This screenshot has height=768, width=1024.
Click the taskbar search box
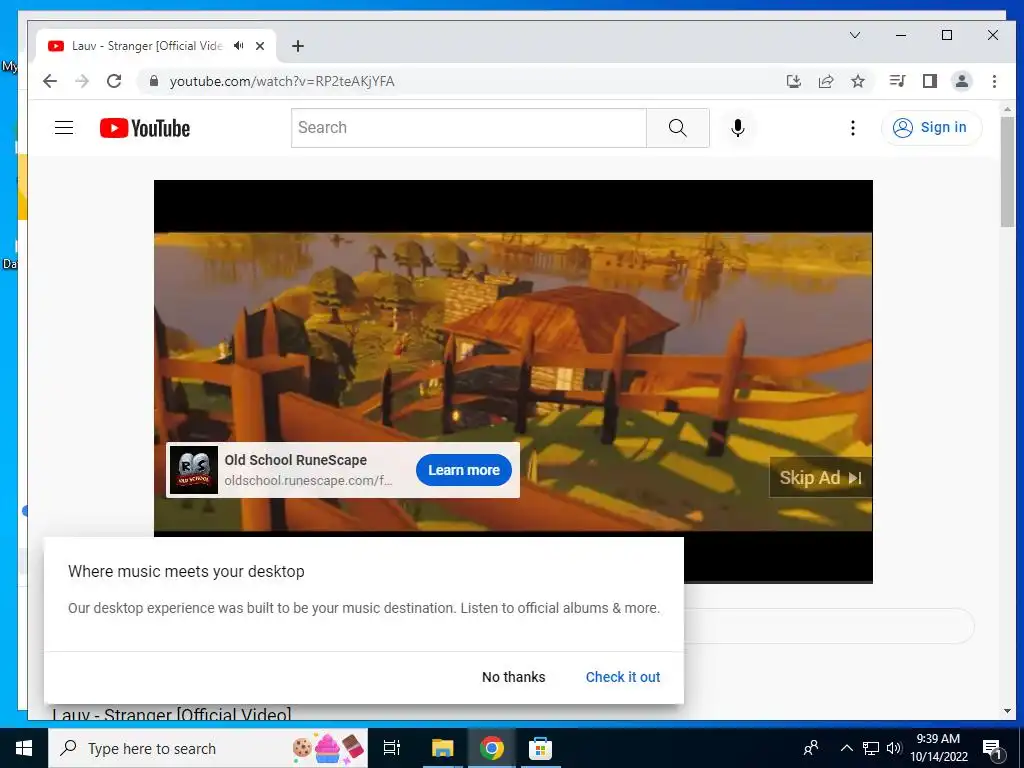coord(208,748)
